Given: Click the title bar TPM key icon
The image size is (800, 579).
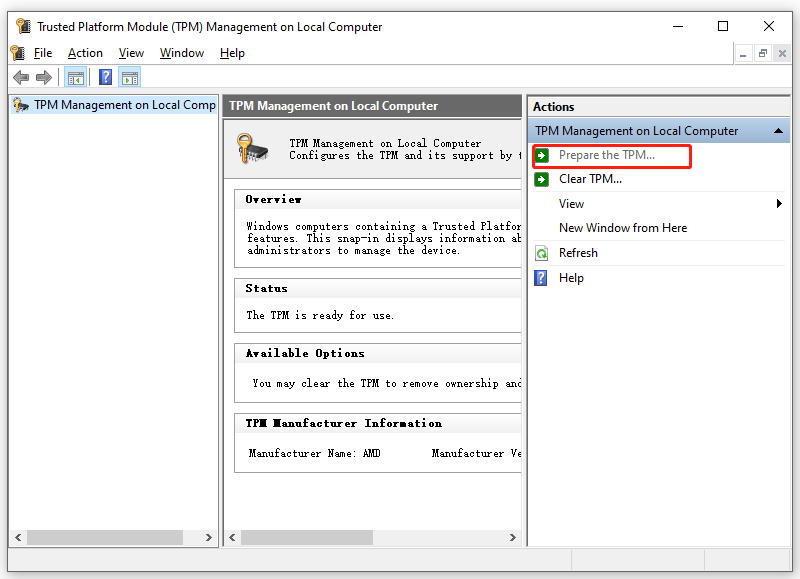Looking at the screenshot, I should tap(23, 27).
